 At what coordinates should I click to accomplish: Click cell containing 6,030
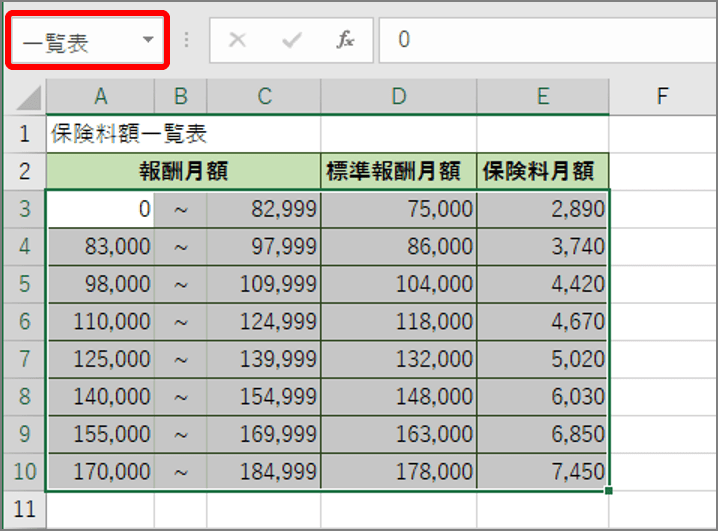[x=543, y=397]
